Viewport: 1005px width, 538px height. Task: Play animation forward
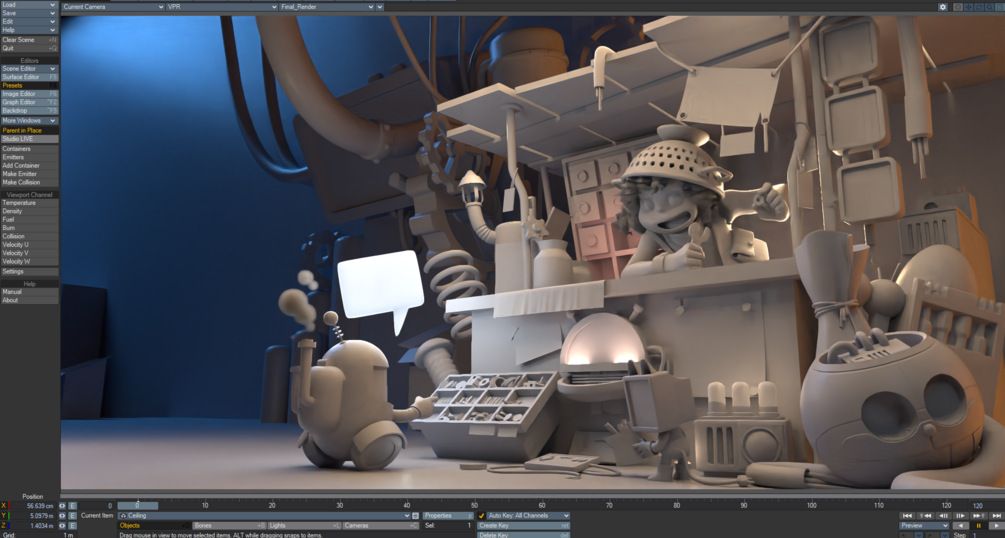pyautogui.click(x=997, y=526)
